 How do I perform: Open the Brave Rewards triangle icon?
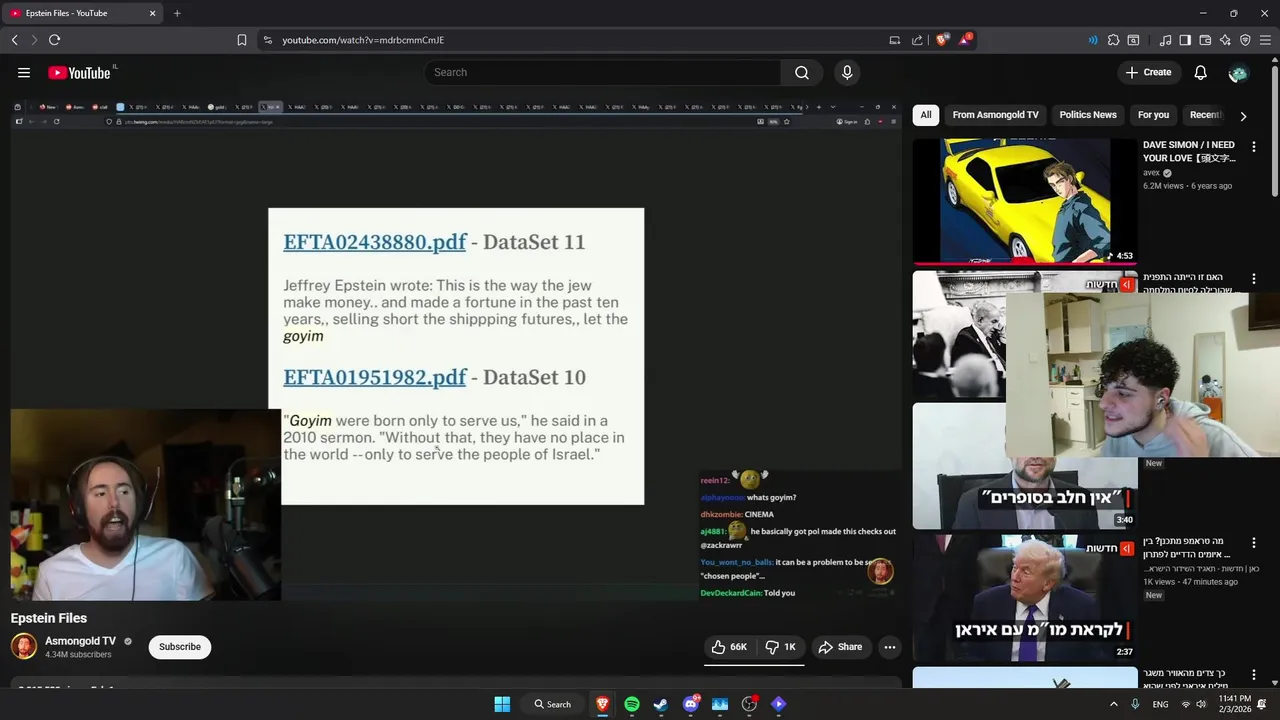pos(965,40)
